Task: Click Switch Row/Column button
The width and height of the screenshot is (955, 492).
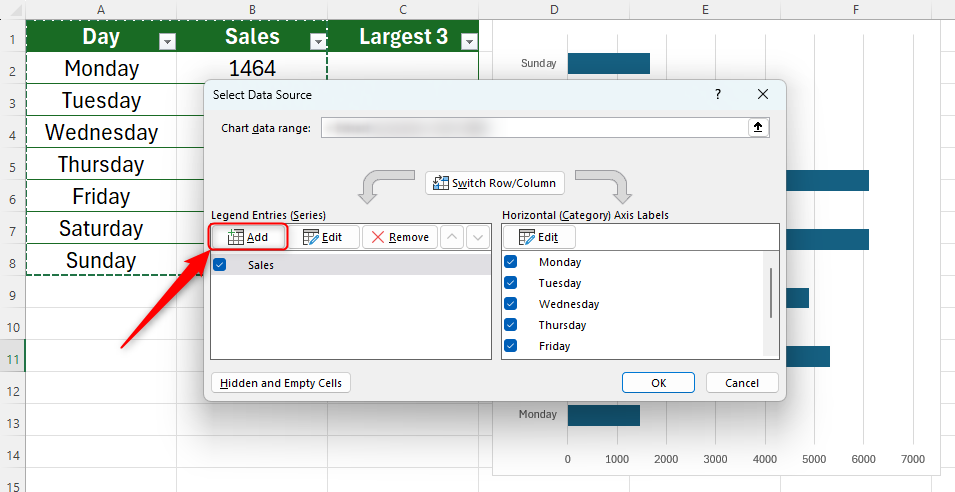Action: point(495,183)
